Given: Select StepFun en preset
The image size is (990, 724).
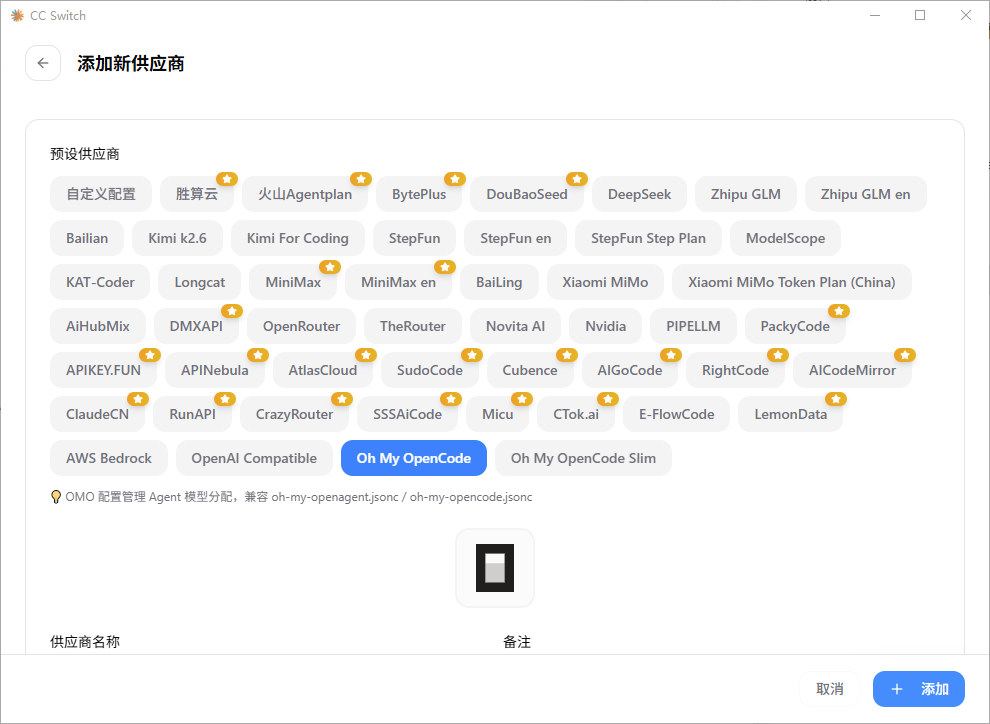Looking at the screenshot, I should click(516, 238).
